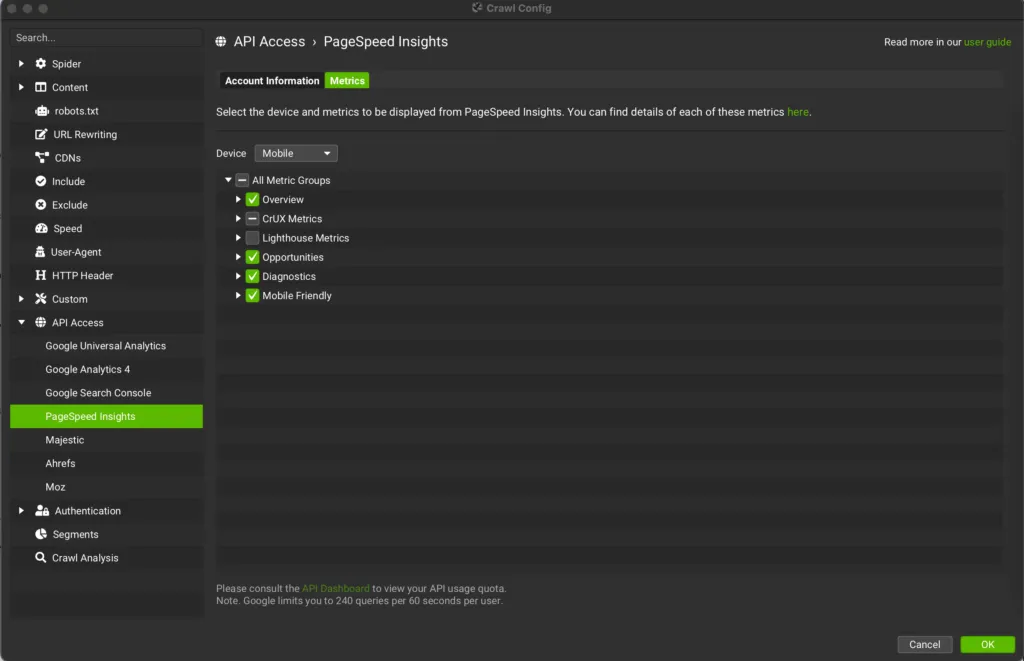
Task: Open the API Dashboard link
Action: (x=336, y=588)
